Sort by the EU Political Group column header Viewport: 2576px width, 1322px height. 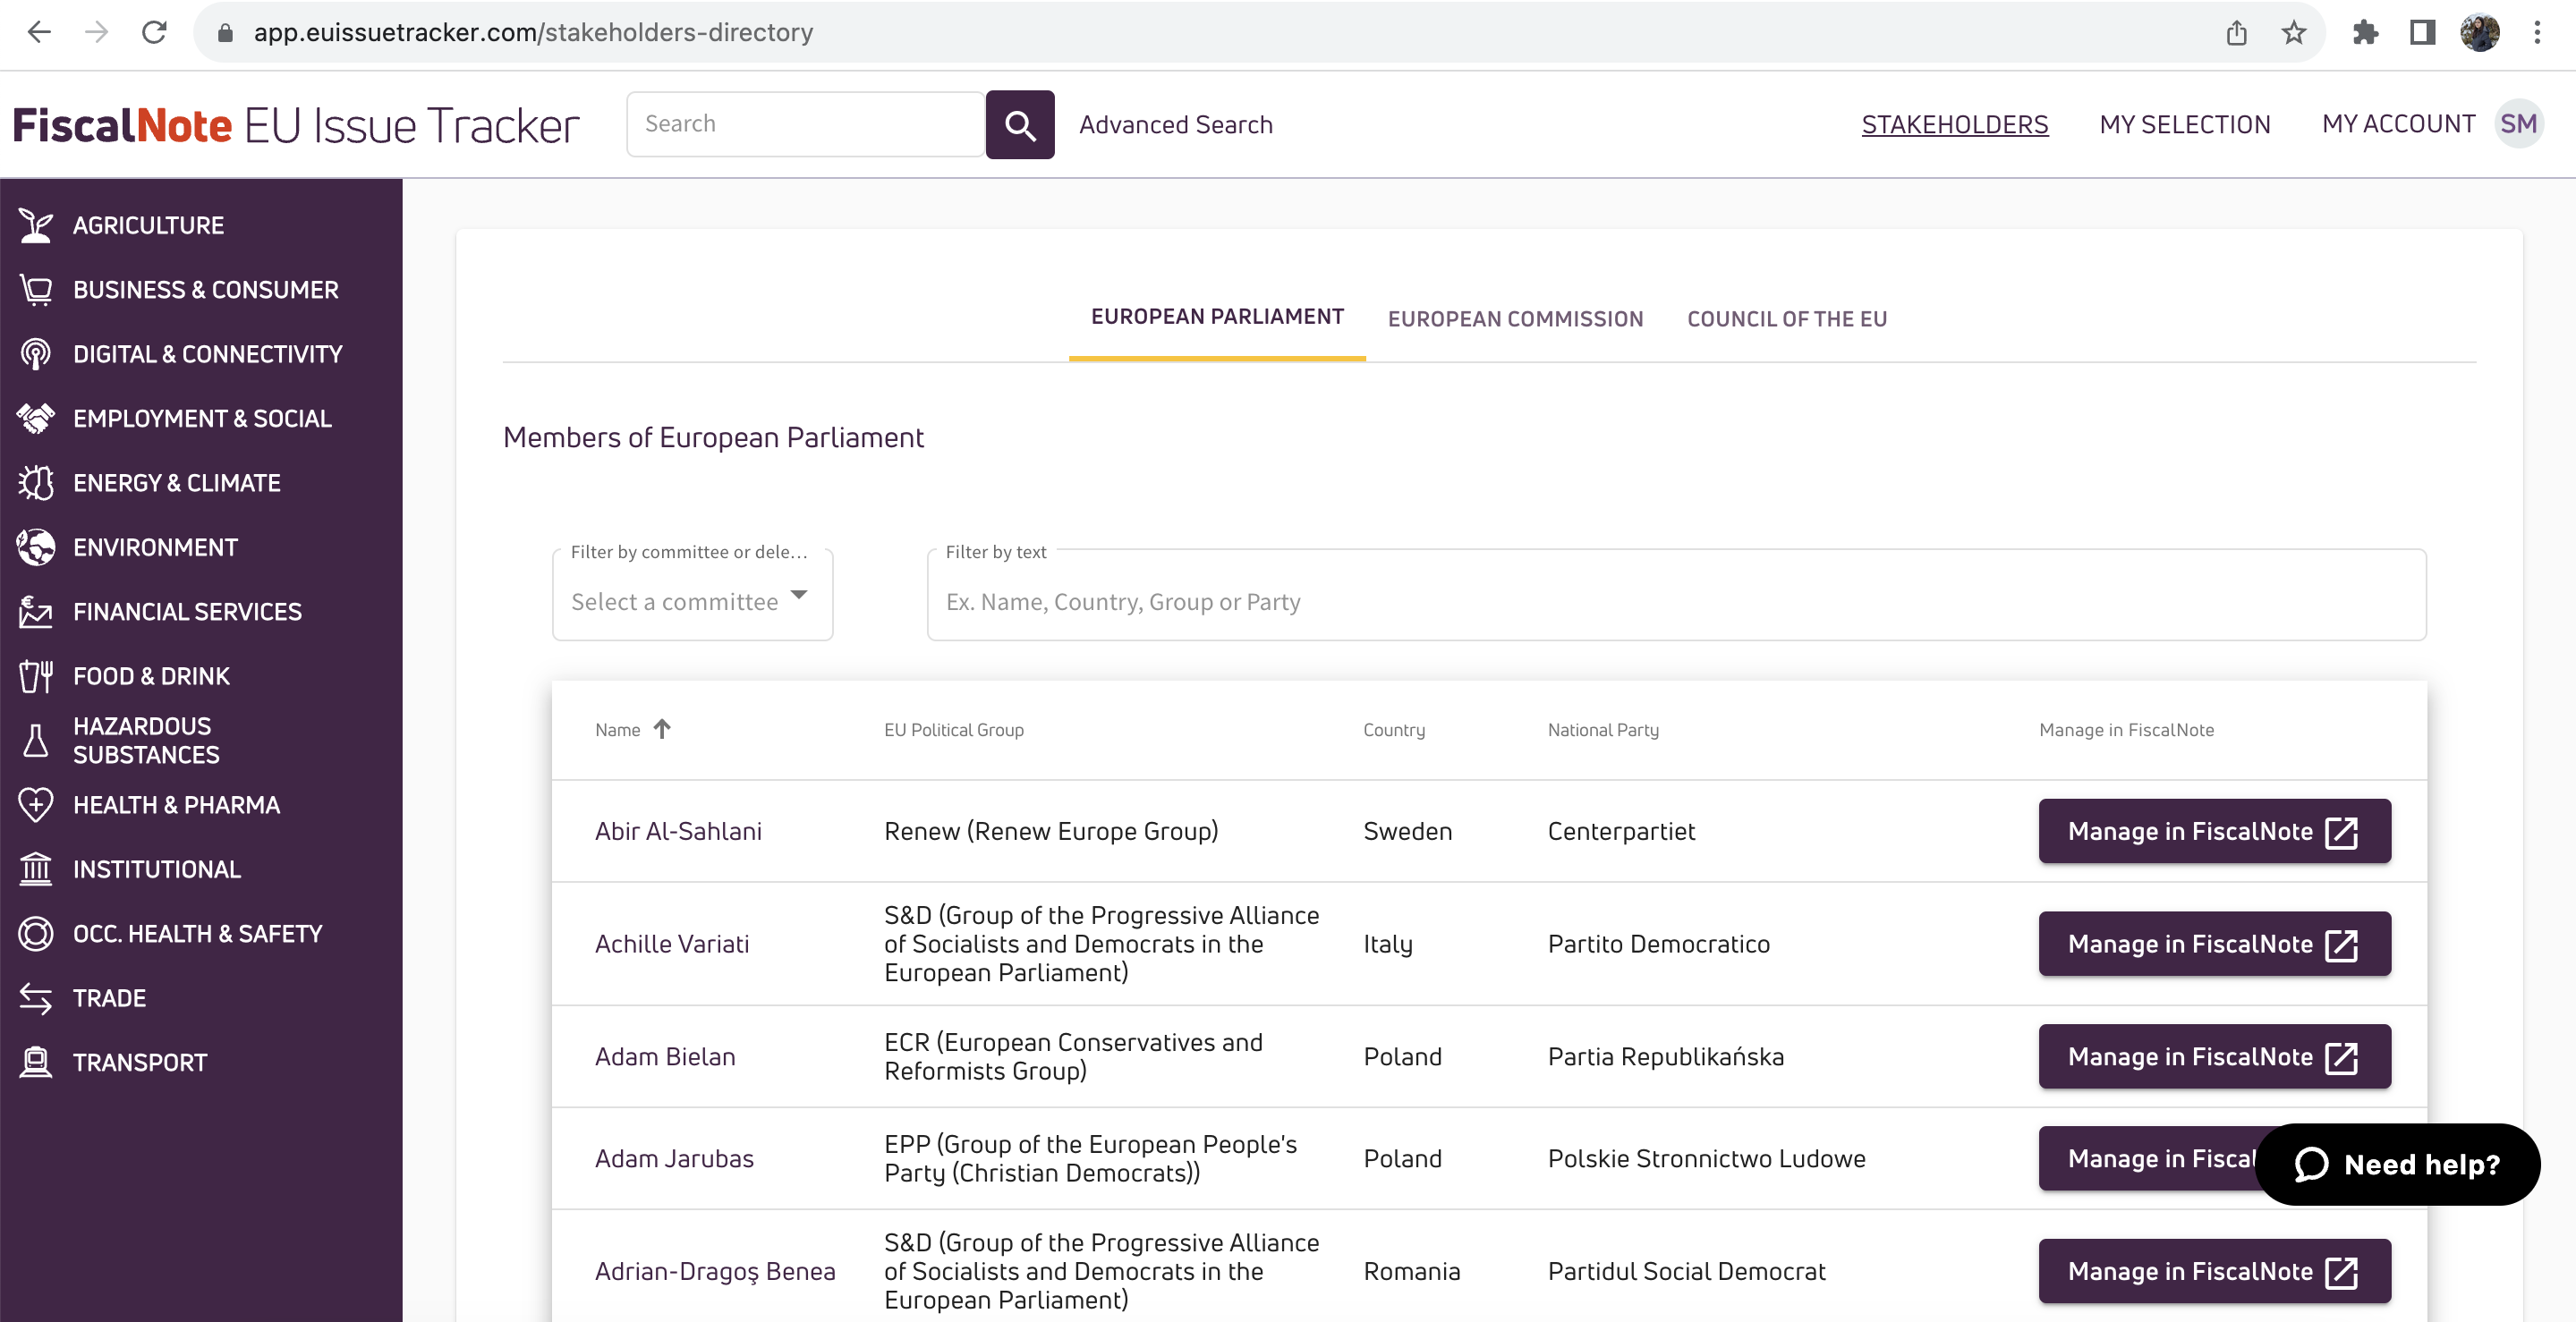click(953, 730)
